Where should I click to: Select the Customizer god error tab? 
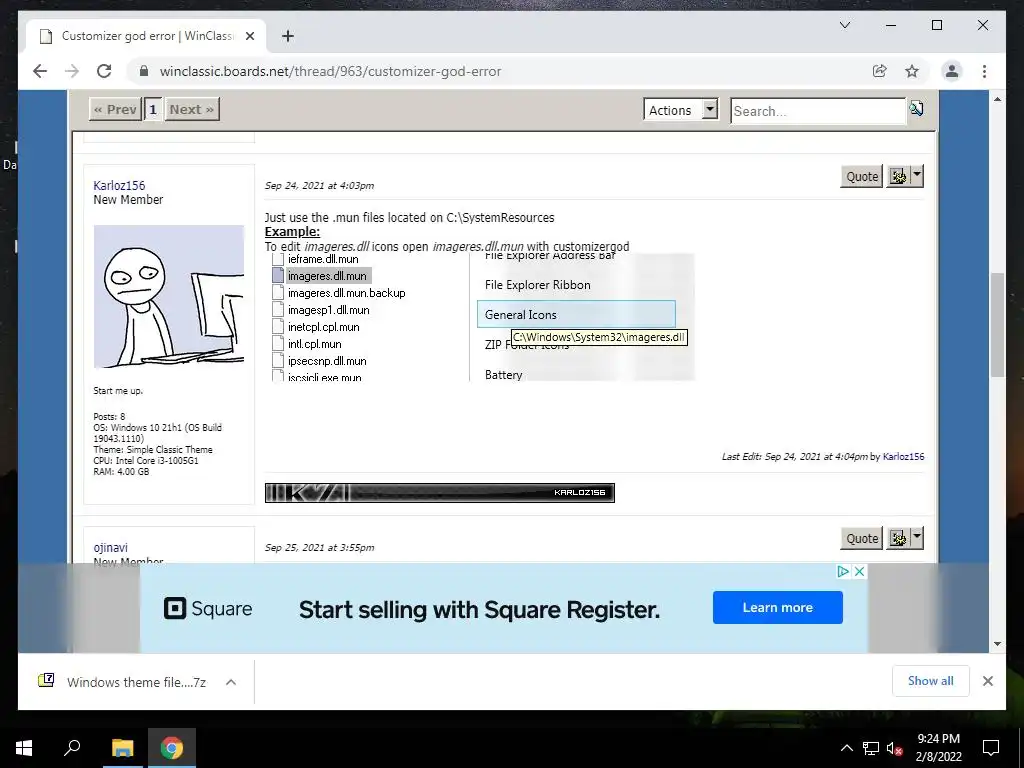pos(146,36)
